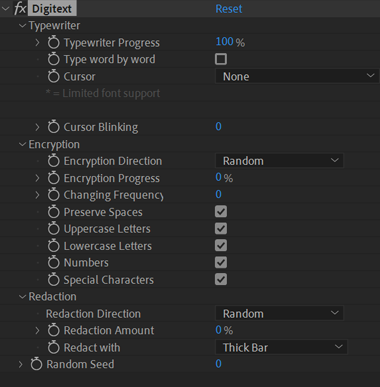Click stopwatch for Redaction Amount

point(53,330)
